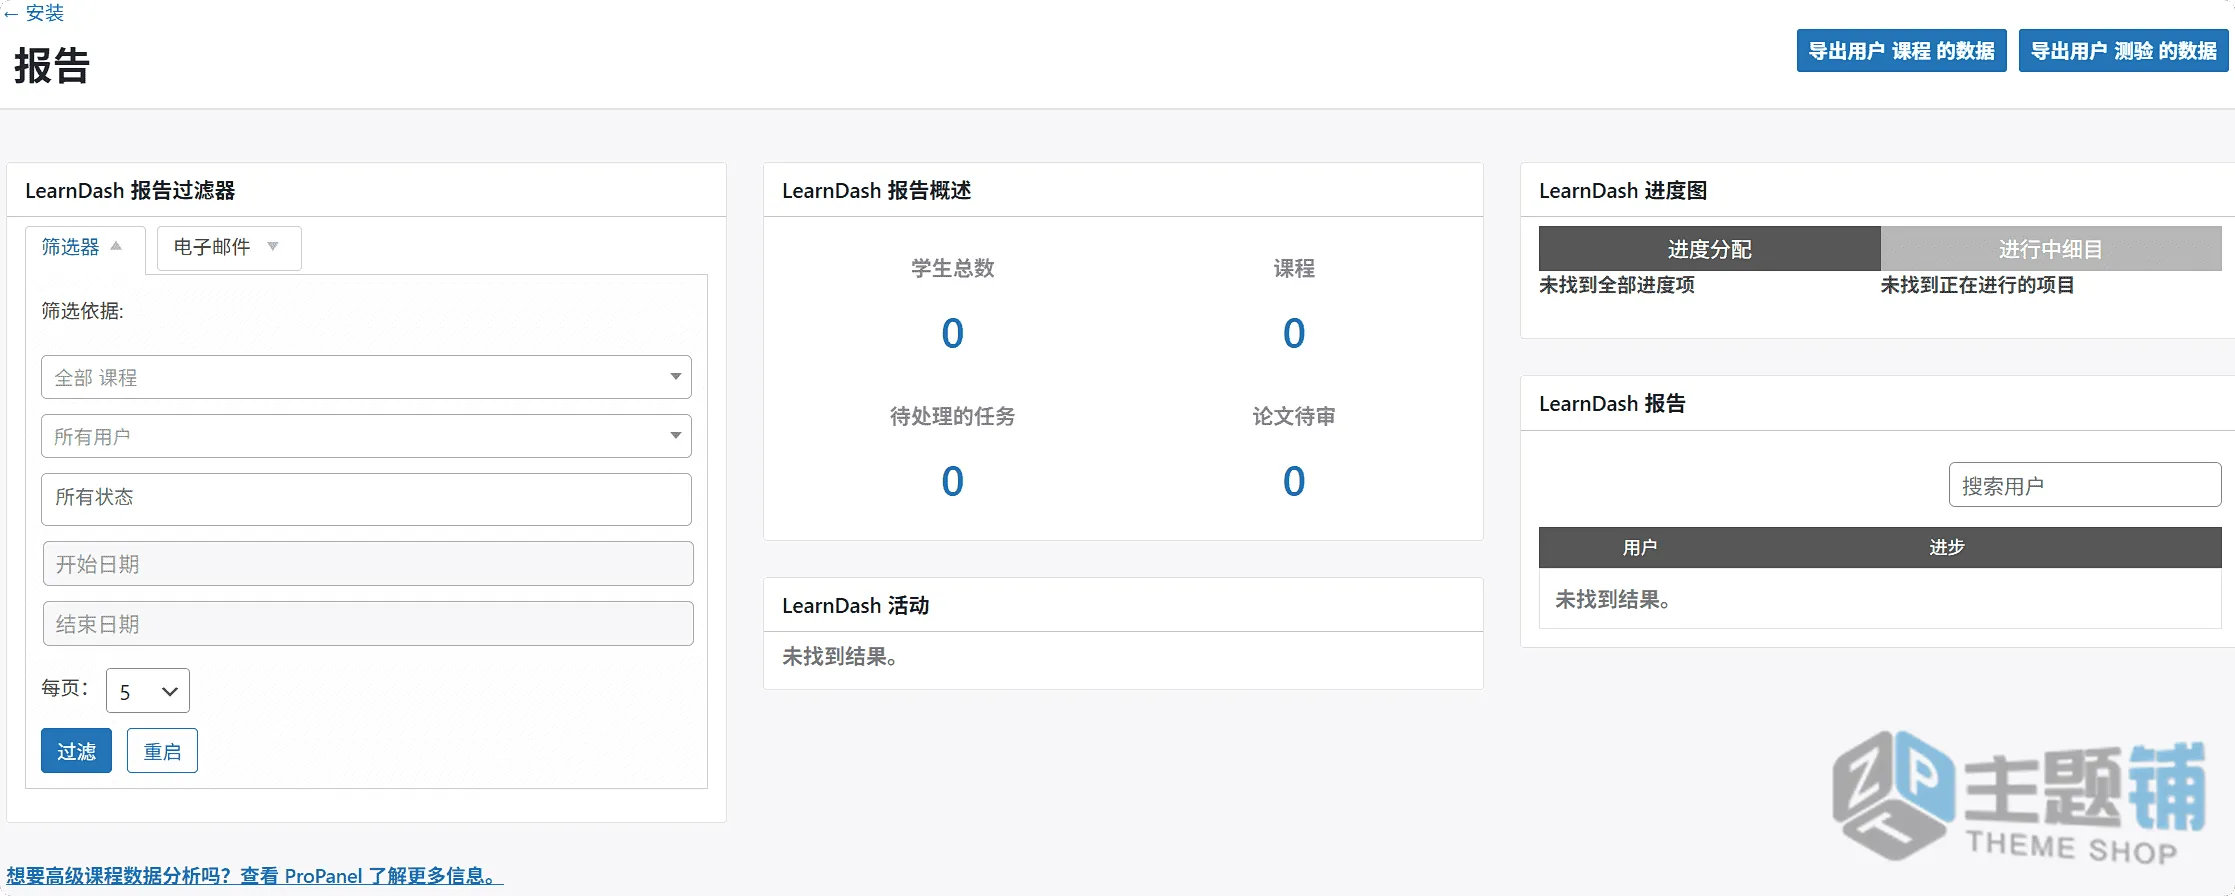The width and height of the screenshot is (2235, 896).
Task: Click the 学生总数 count value
Action: coord(952,334)
